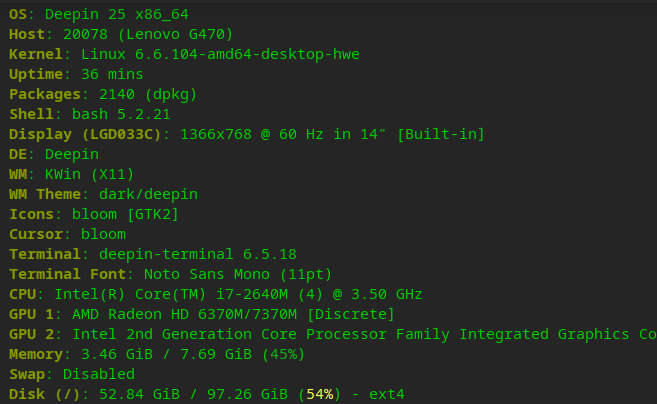The height and width of the screenshot is (404, 657).
Task: Select the Icons: bloom [GTK2] line
Action: coord(94,215)
